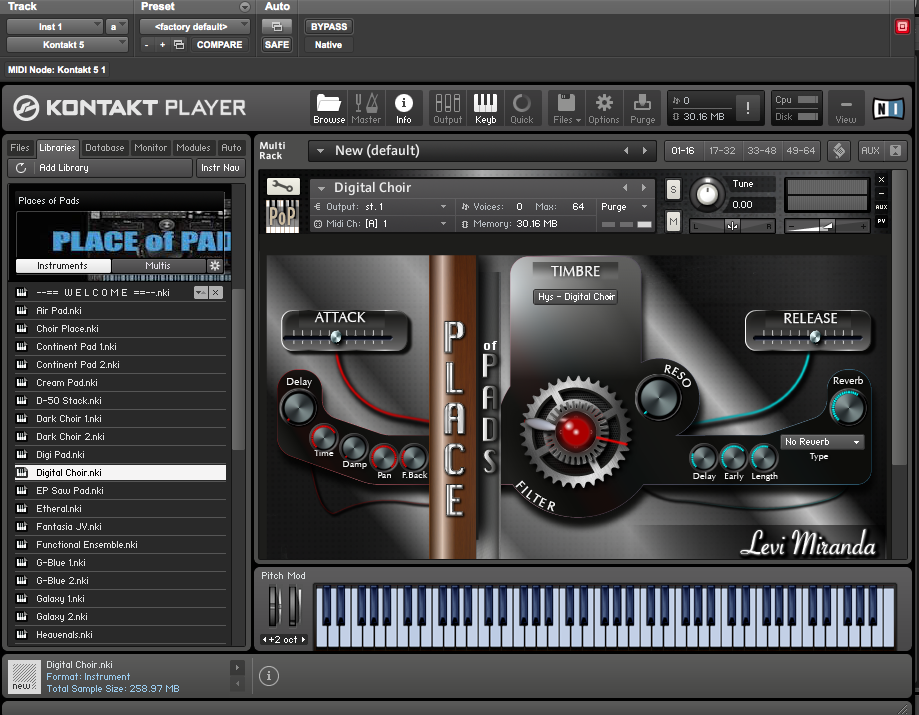The width and height of the screenshot is (919, 715).
Task: Mute the Digital Choir instrument
Action: [x=673, y=222]
